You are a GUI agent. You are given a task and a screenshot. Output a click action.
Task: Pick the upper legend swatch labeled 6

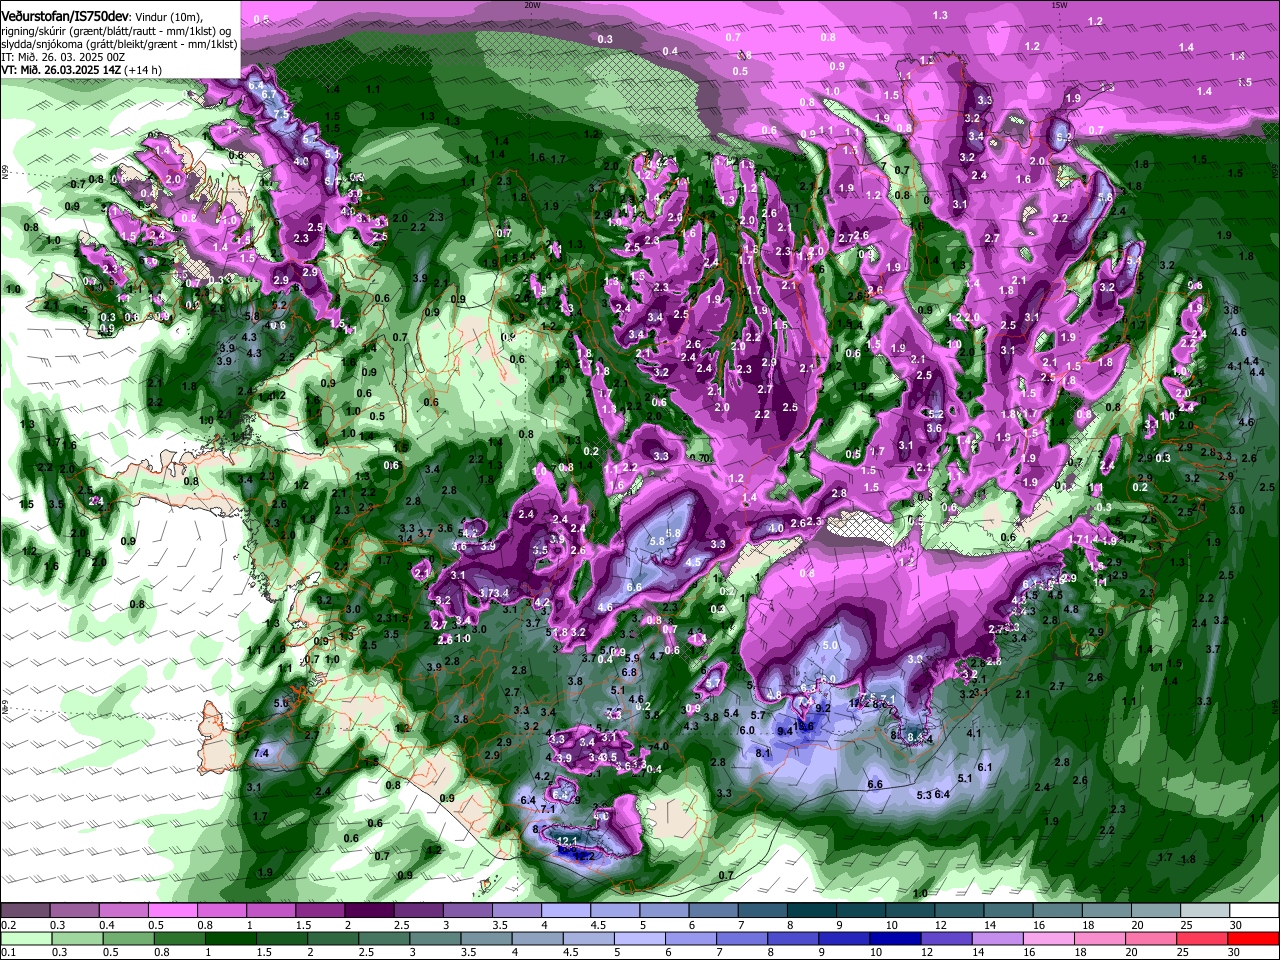(x=713, y=910)
